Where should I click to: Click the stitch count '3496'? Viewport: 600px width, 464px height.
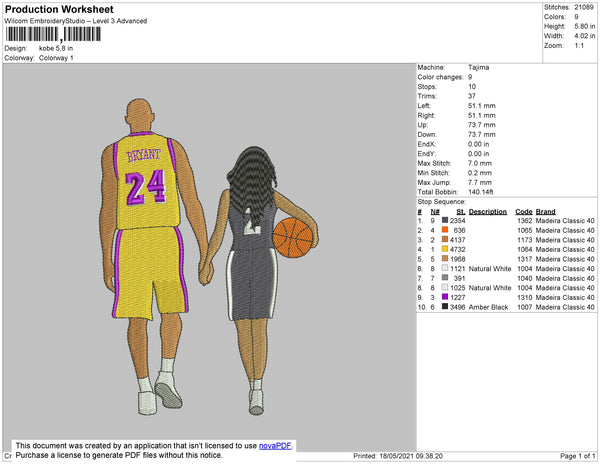[458, 307]
